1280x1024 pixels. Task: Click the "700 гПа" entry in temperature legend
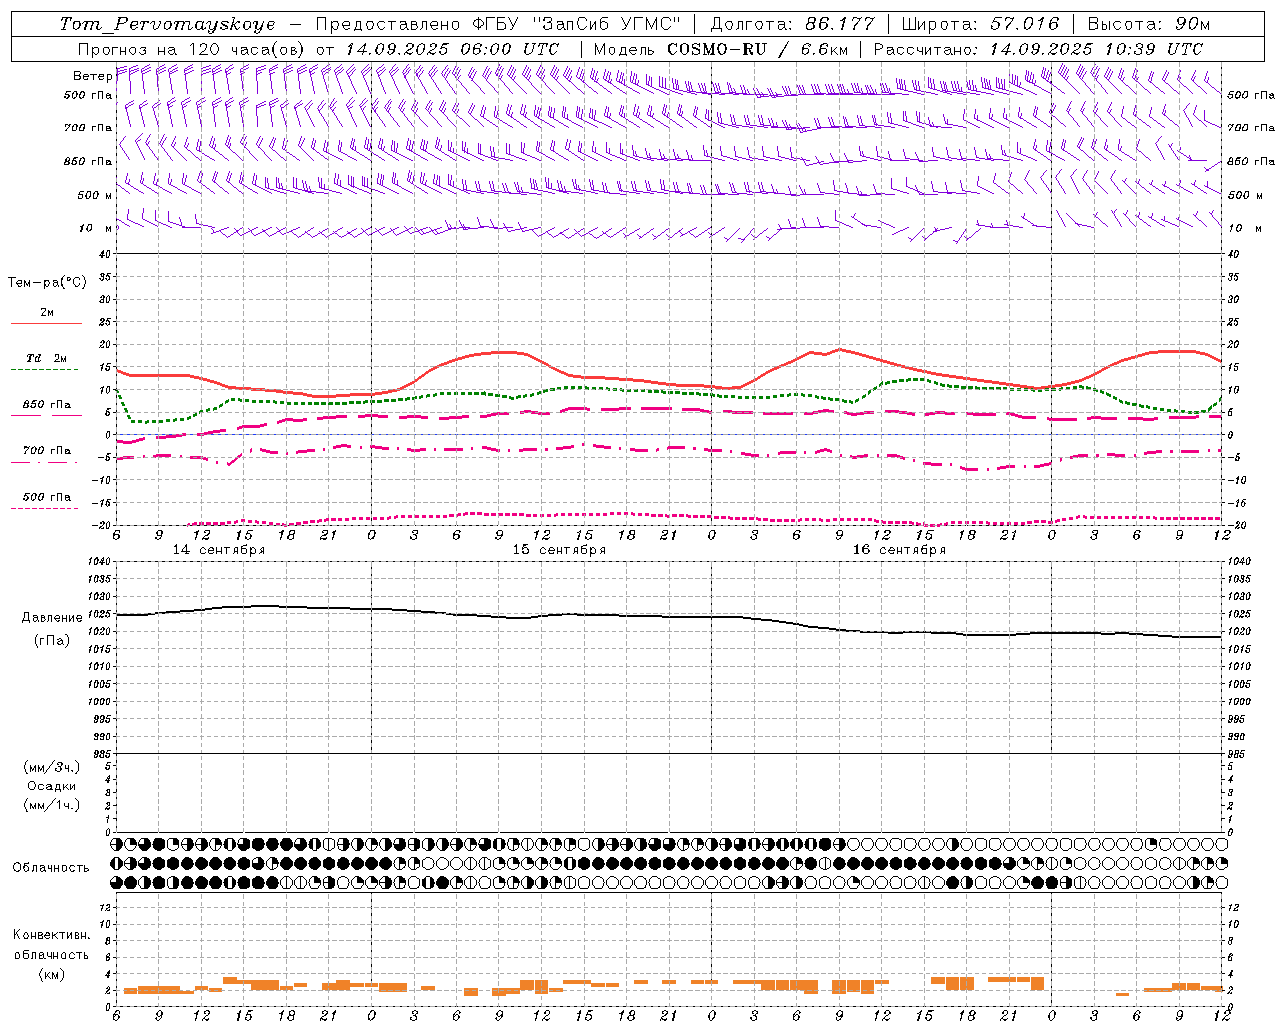pos(47,451)
